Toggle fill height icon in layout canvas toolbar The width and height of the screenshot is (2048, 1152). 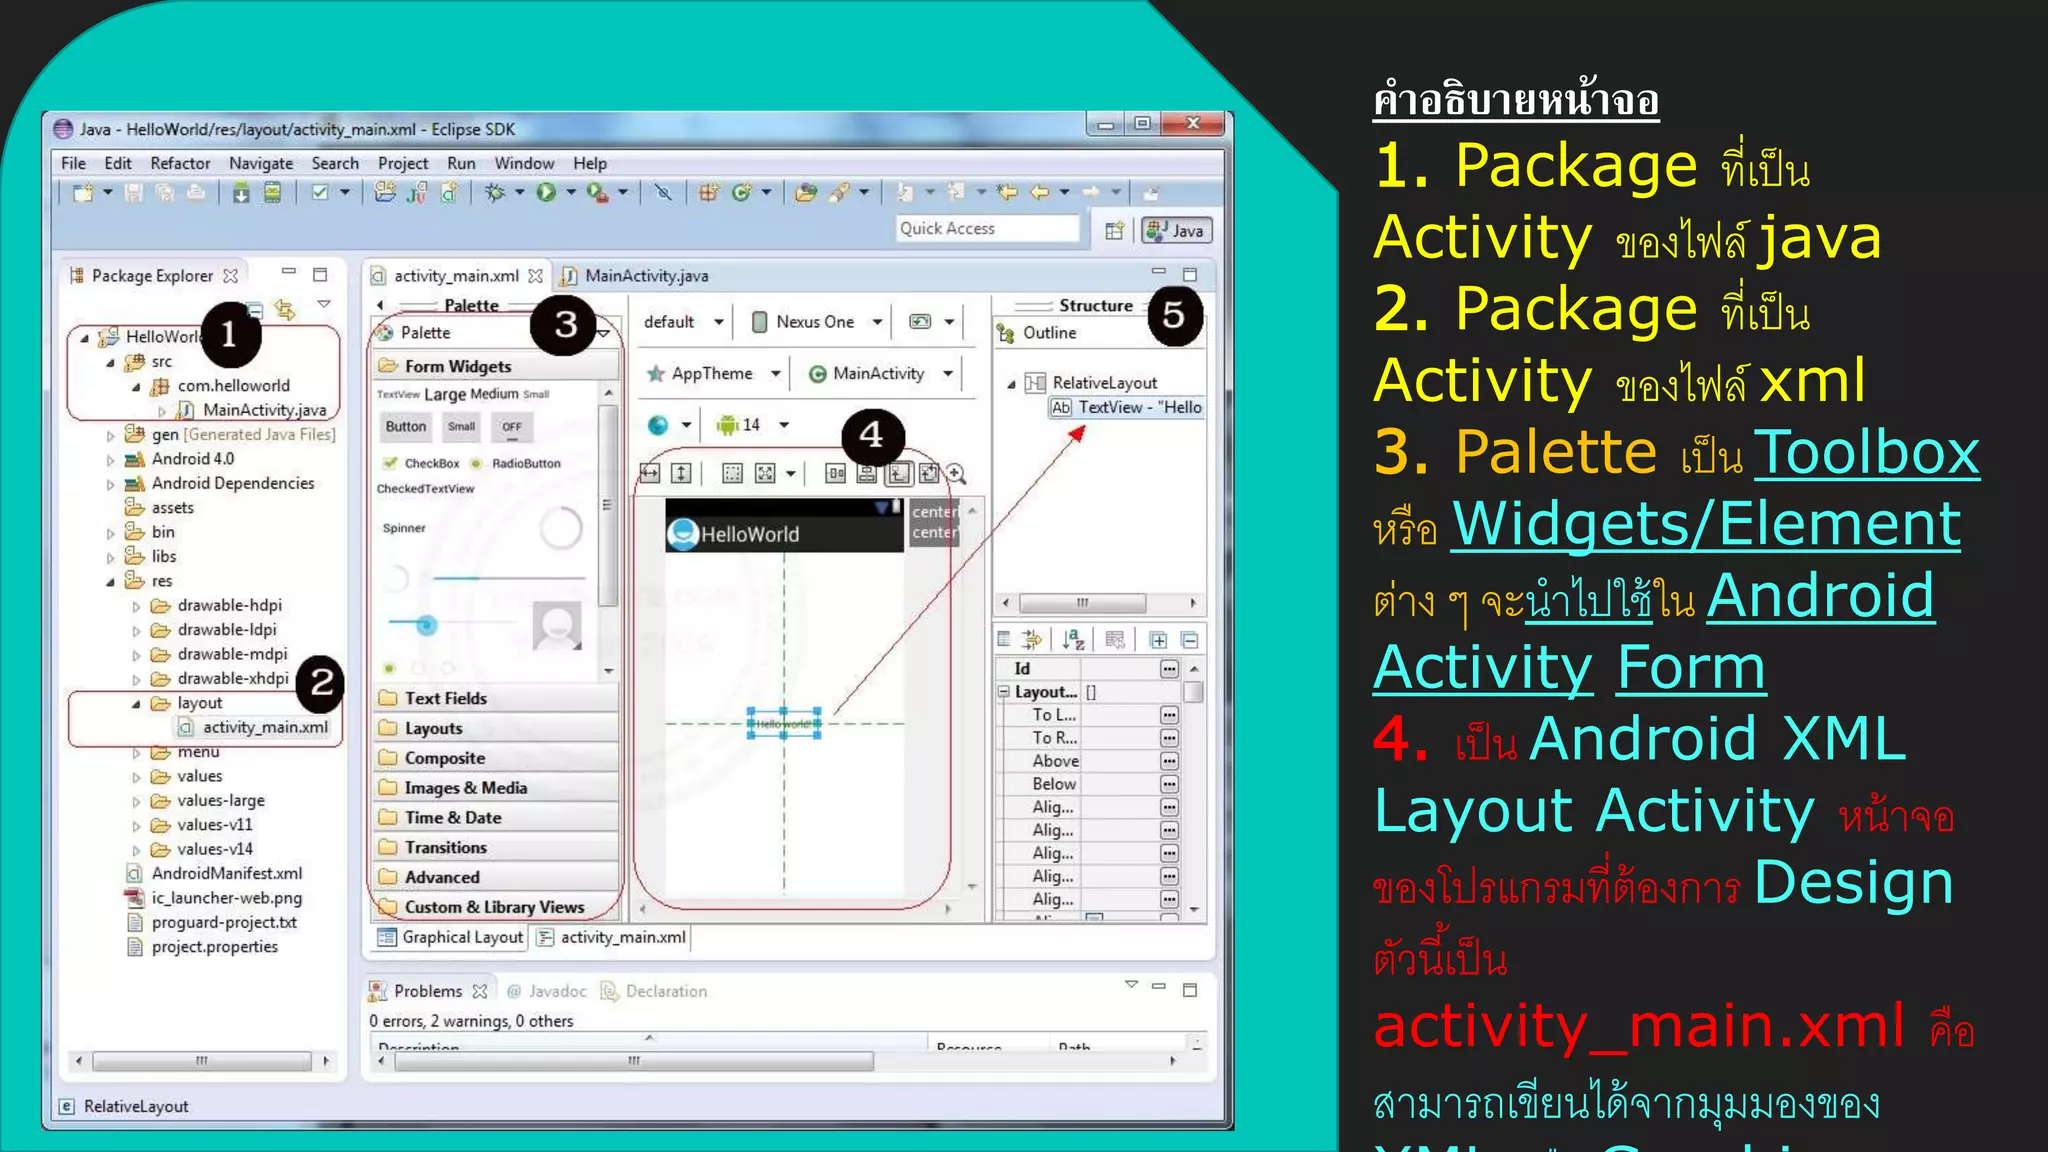tap(681, 473)
